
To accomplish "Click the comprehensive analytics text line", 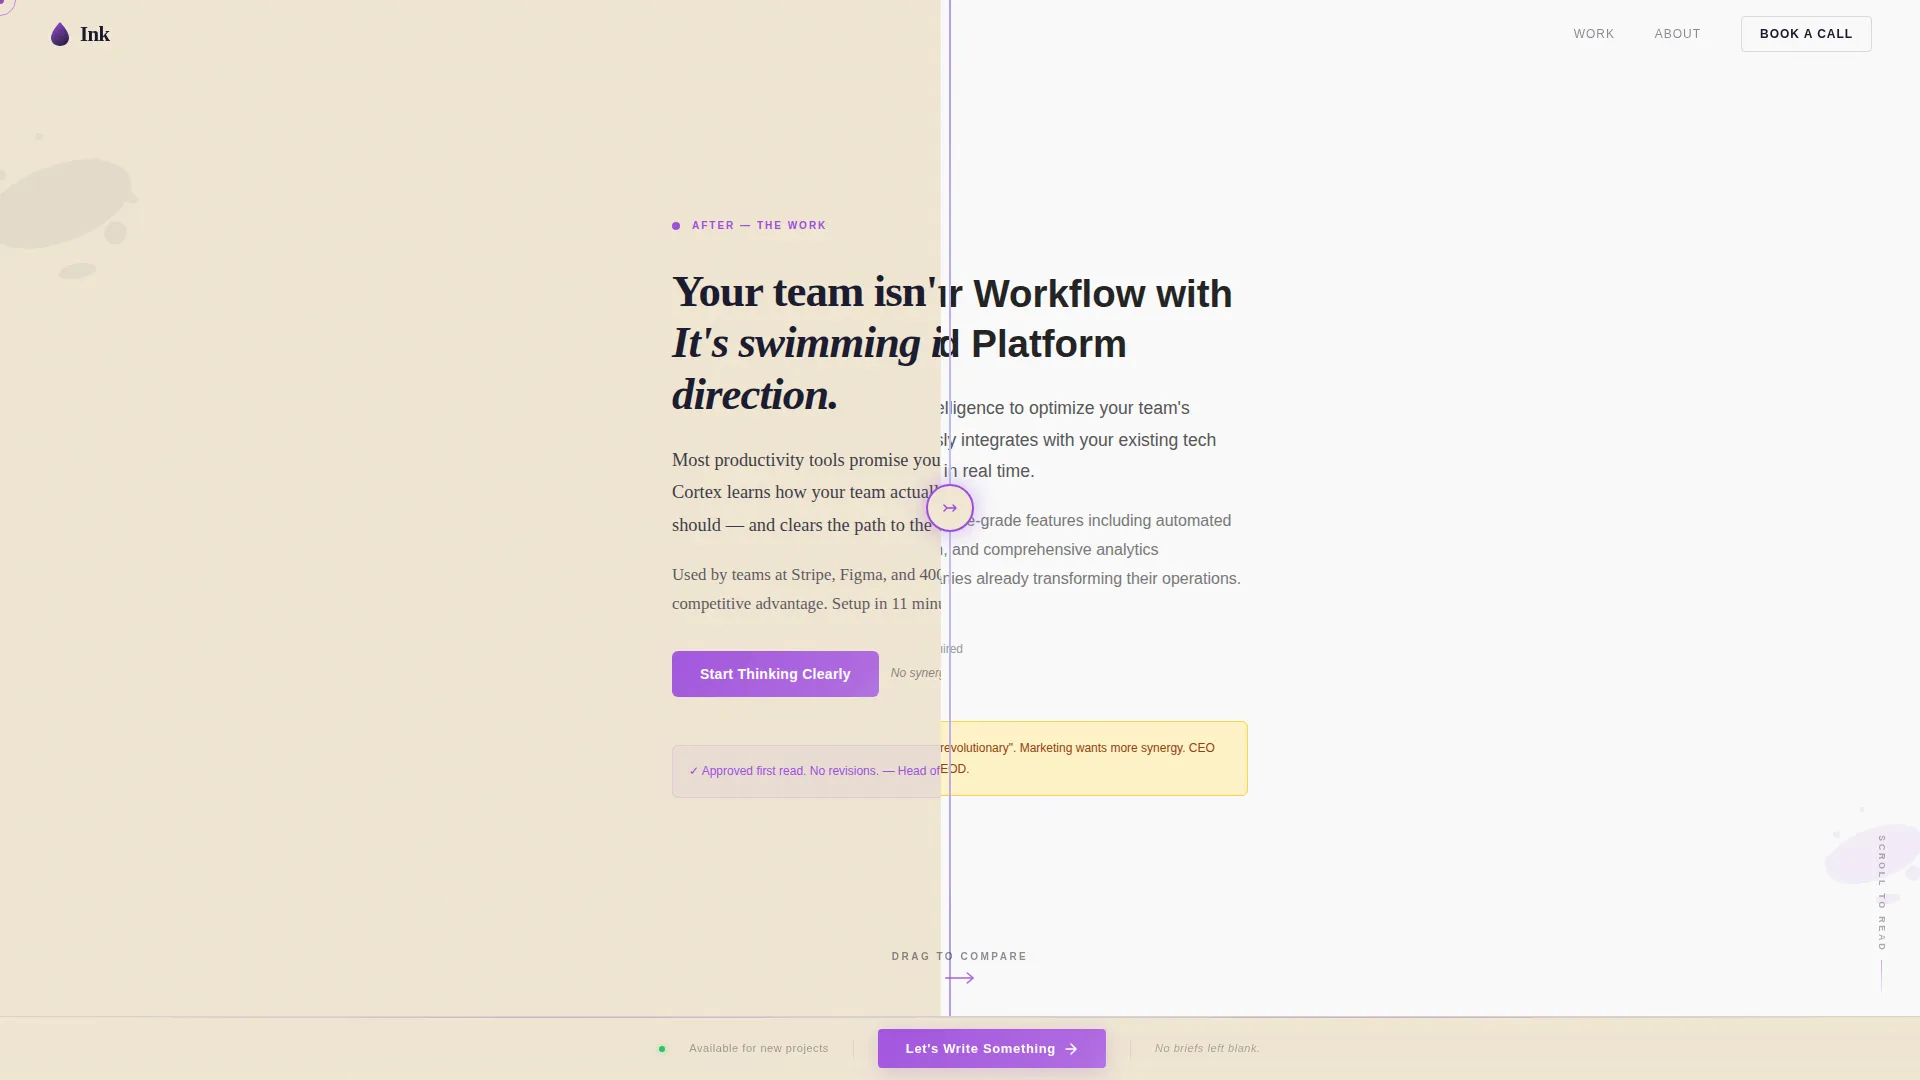I will [x=1049, y=549].
